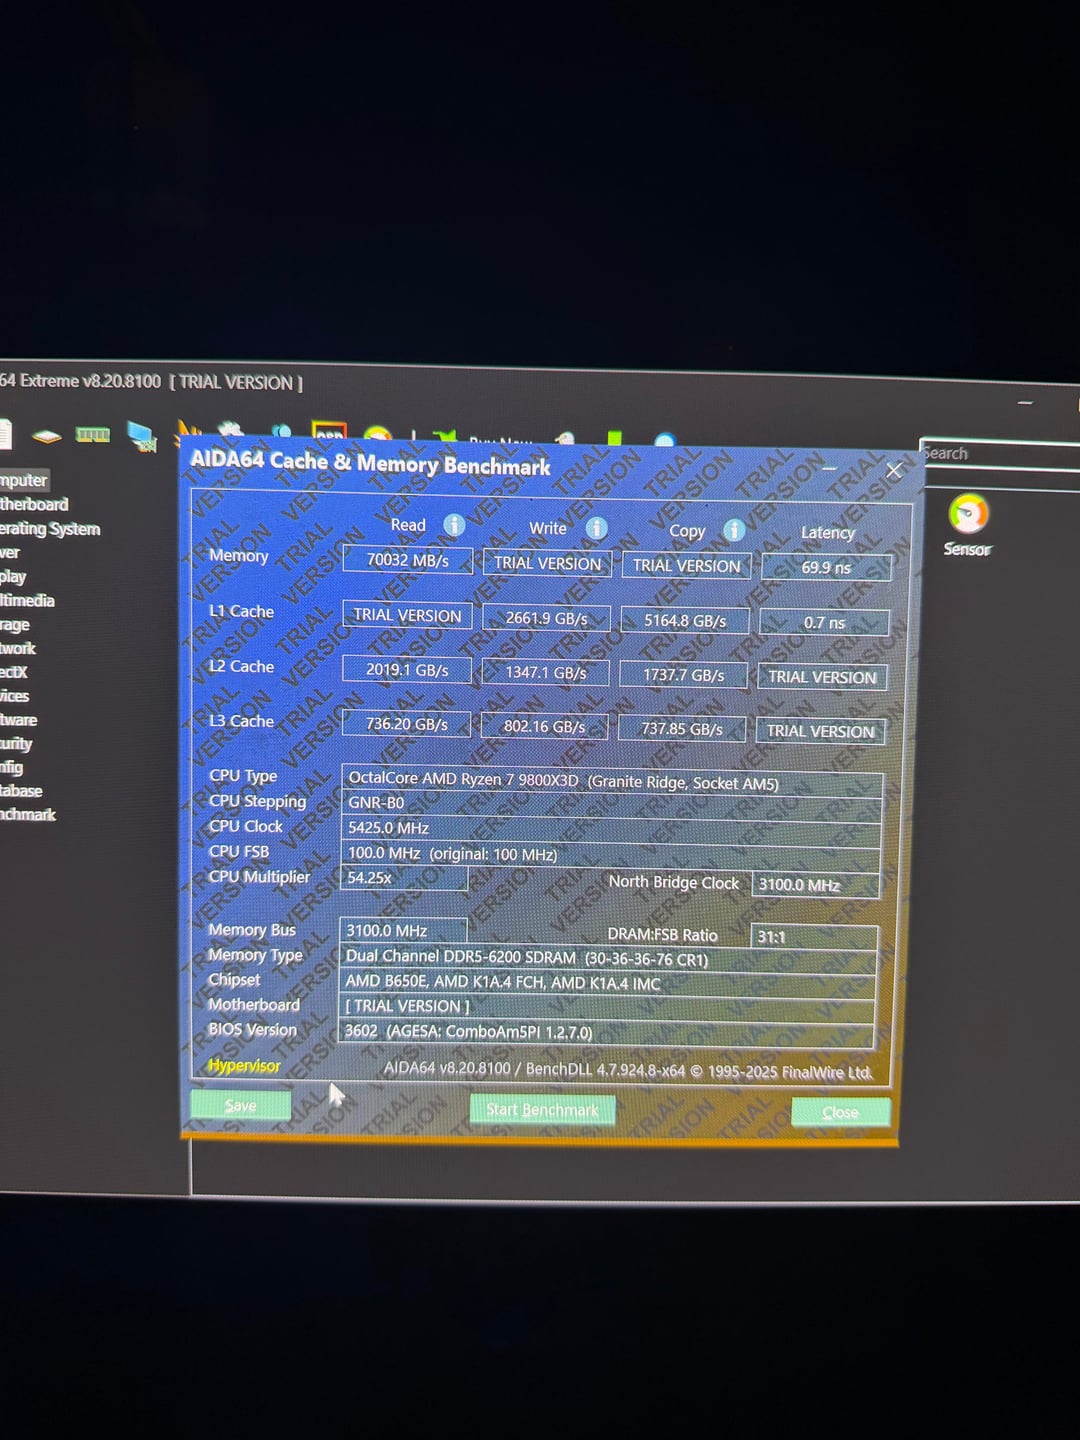
Task: Click the memory module toolbar icon
Action: [x=93, y=435]
